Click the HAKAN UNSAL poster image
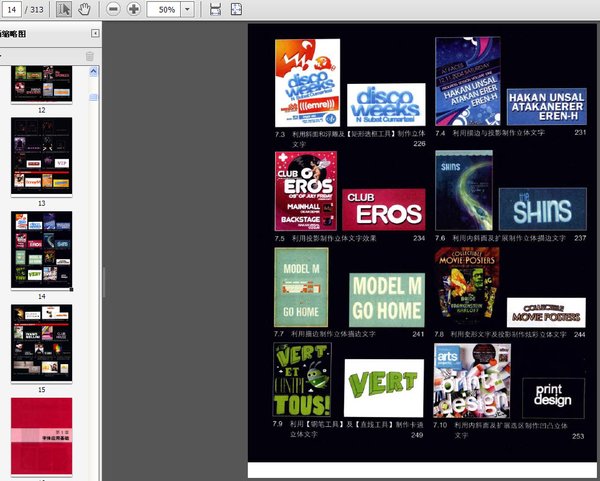Viewport: 600px width, 481px height. click(x=468, y=81)
